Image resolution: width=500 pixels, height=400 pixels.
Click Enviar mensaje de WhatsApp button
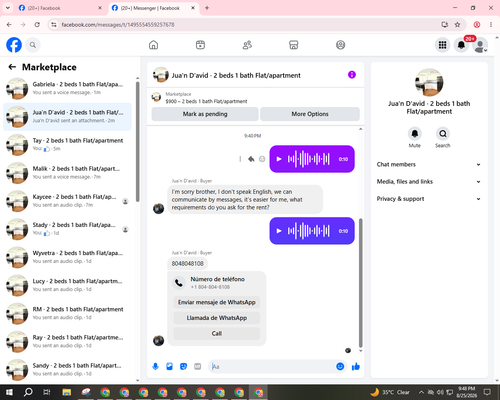[217, 302]
